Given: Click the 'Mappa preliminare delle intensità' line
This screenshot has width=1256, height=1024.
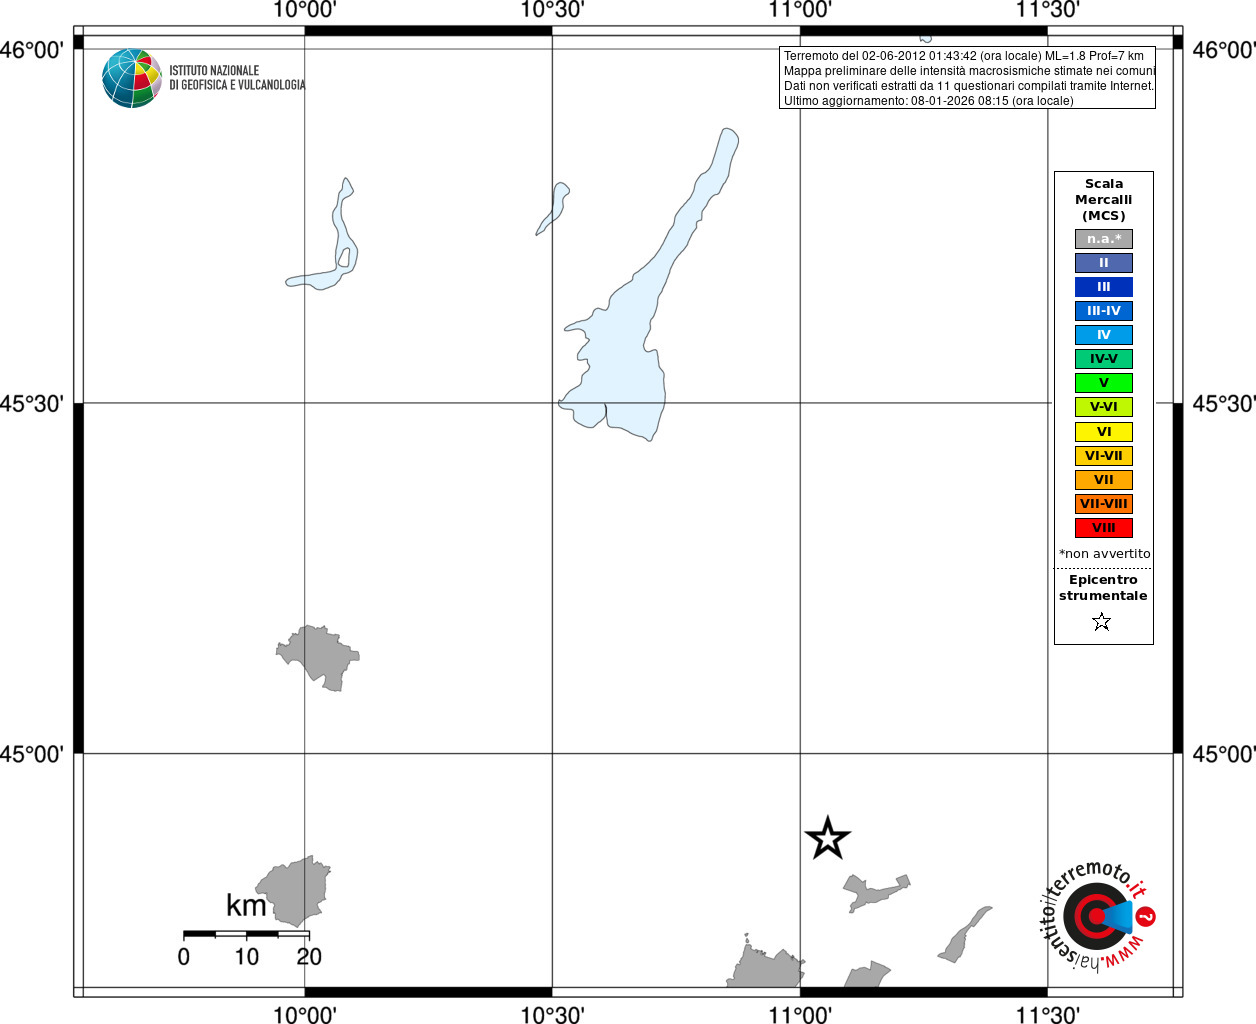Looking at the screenshot, I should pyautogui.click(x=969, y=71).
